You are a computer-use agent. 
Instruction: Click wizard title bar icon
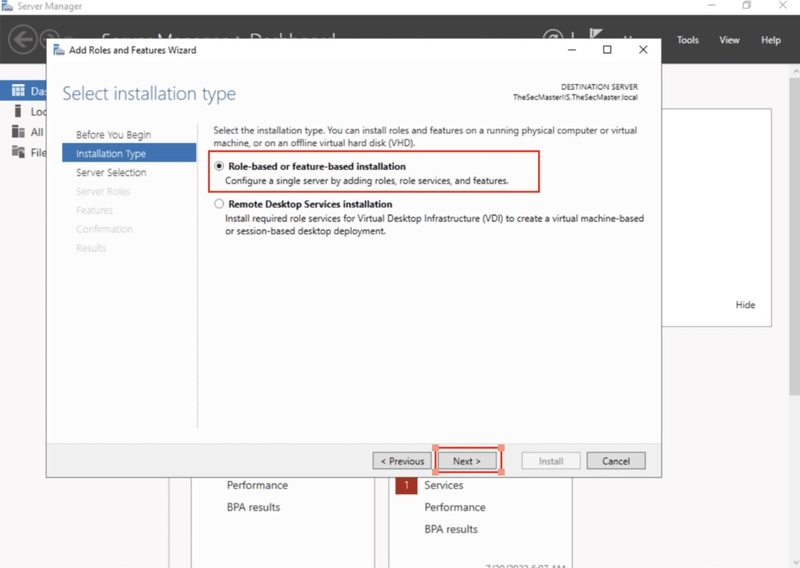point(59,50)
